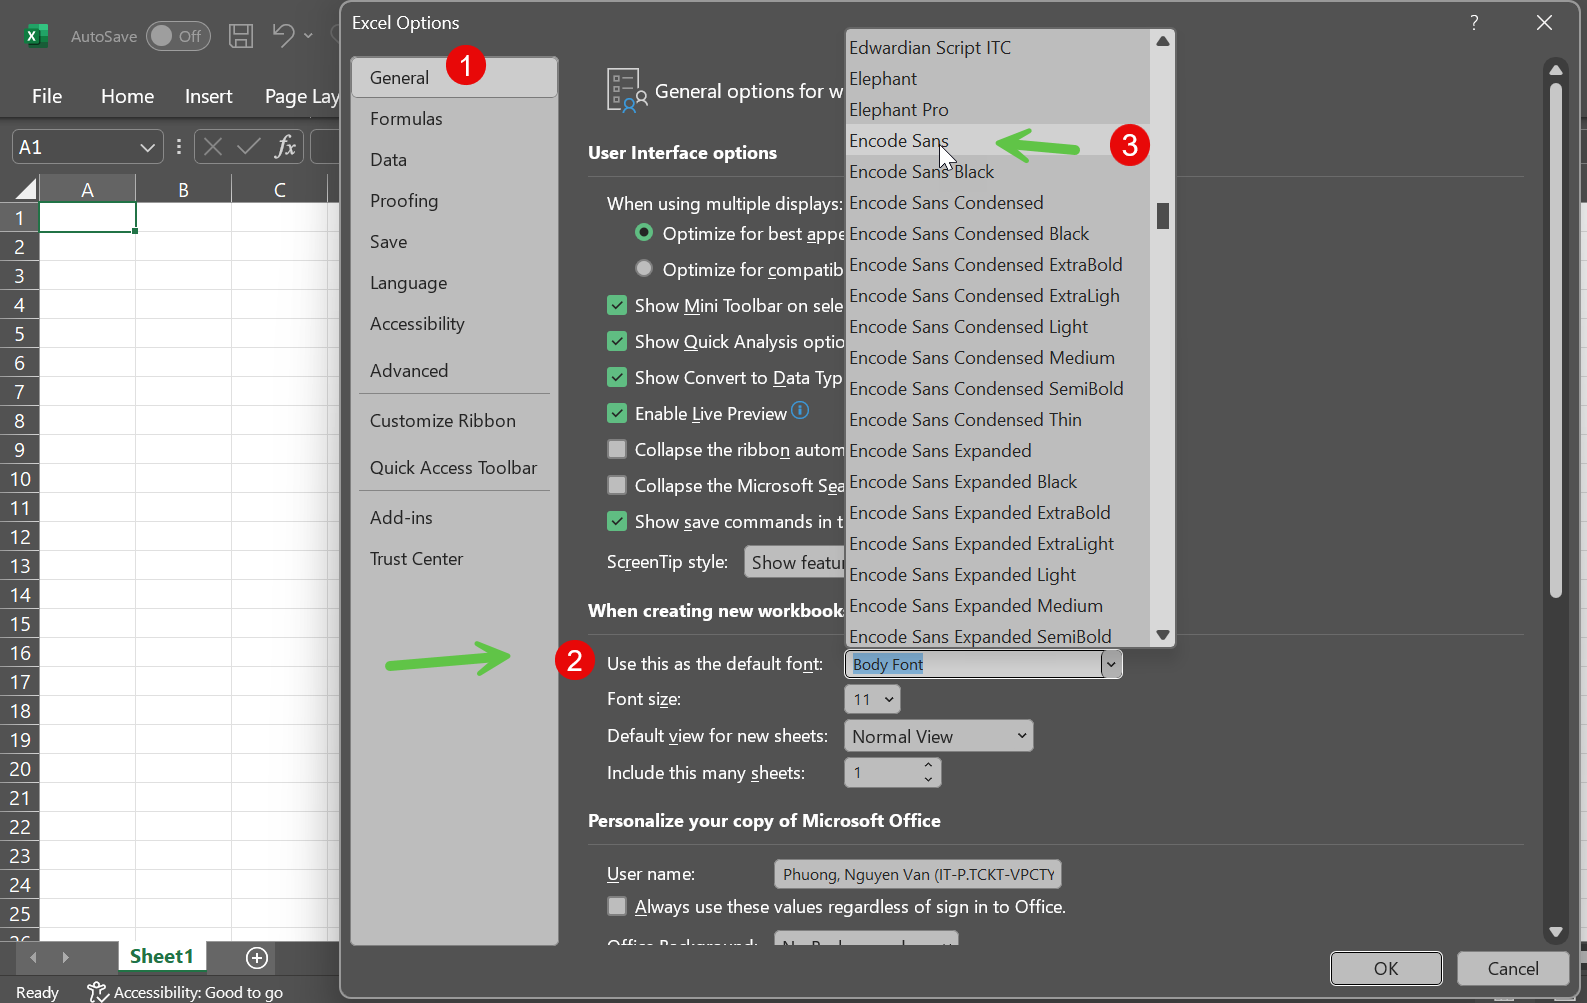Open Customize Ribbon options category
The image size is (1587, 1003).
454,421
